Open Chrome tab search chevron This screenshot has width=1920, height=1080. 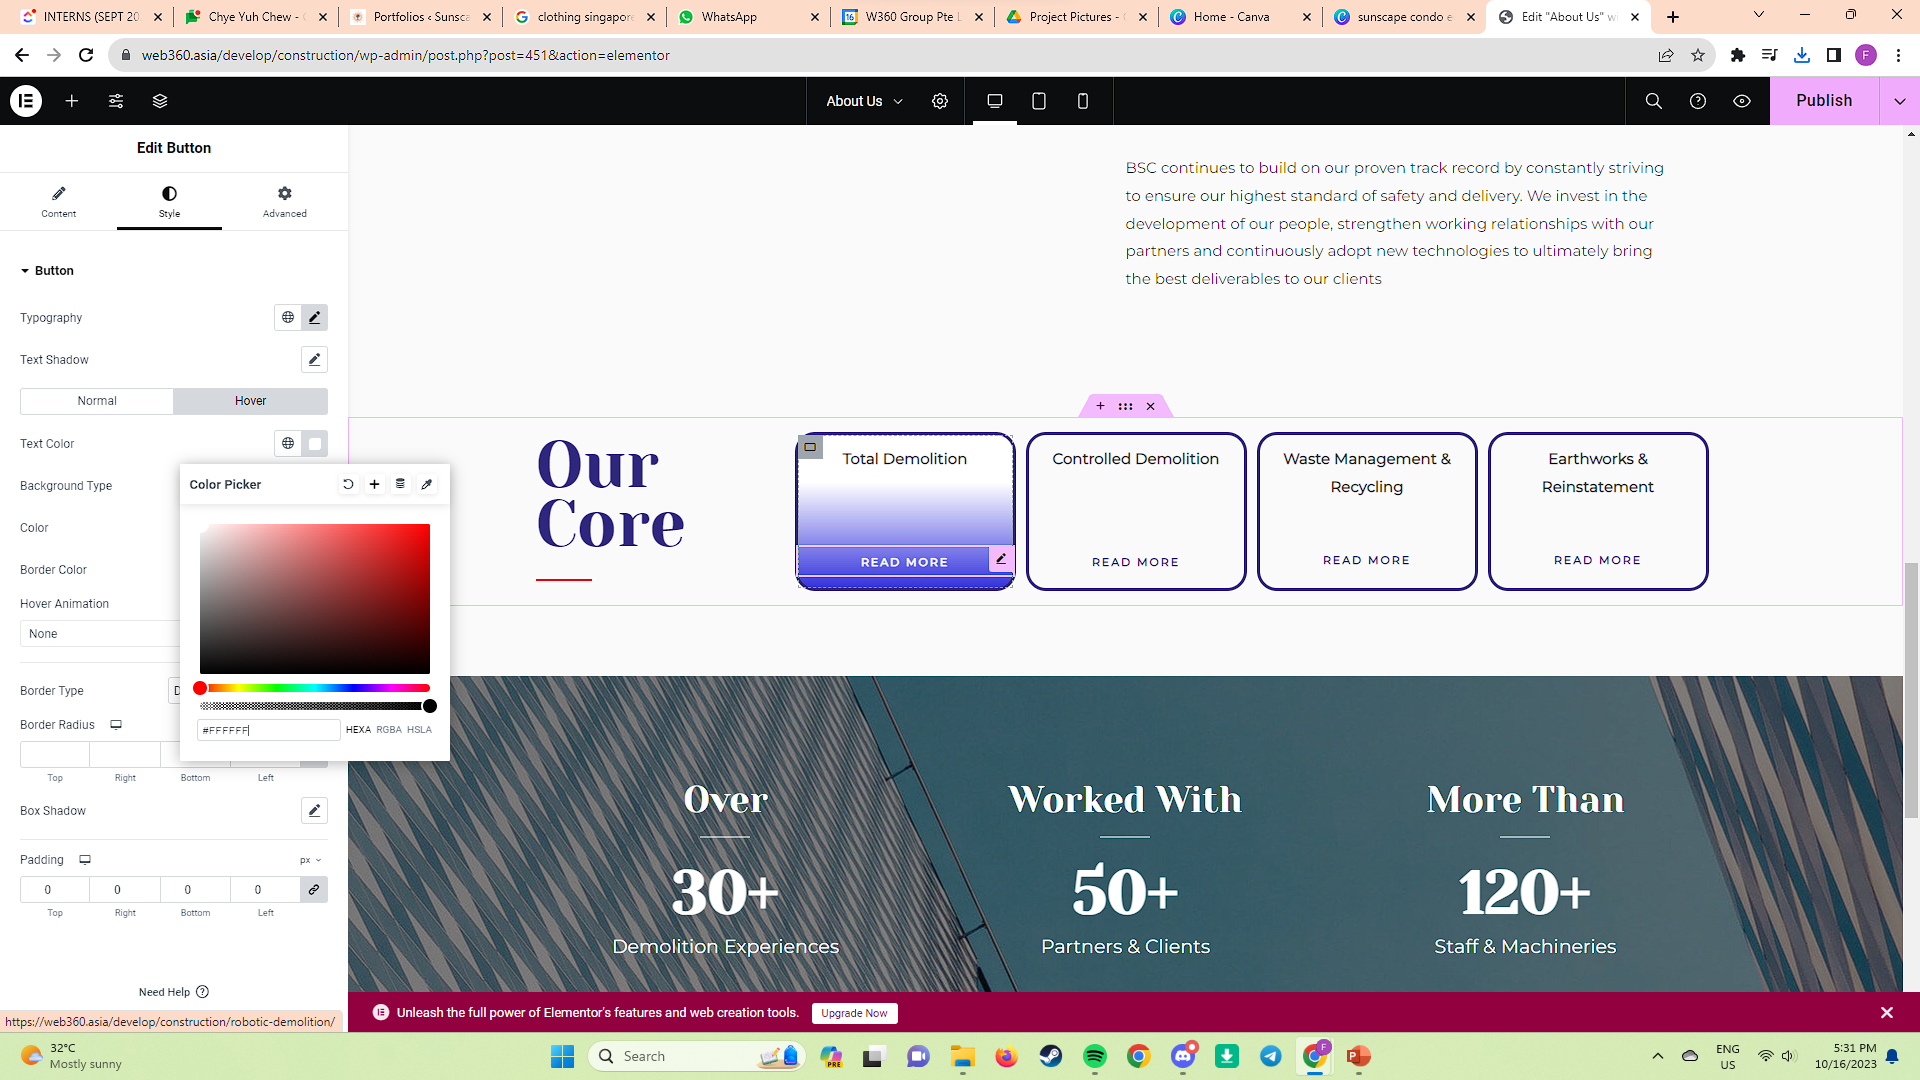tap(1759, 15)
